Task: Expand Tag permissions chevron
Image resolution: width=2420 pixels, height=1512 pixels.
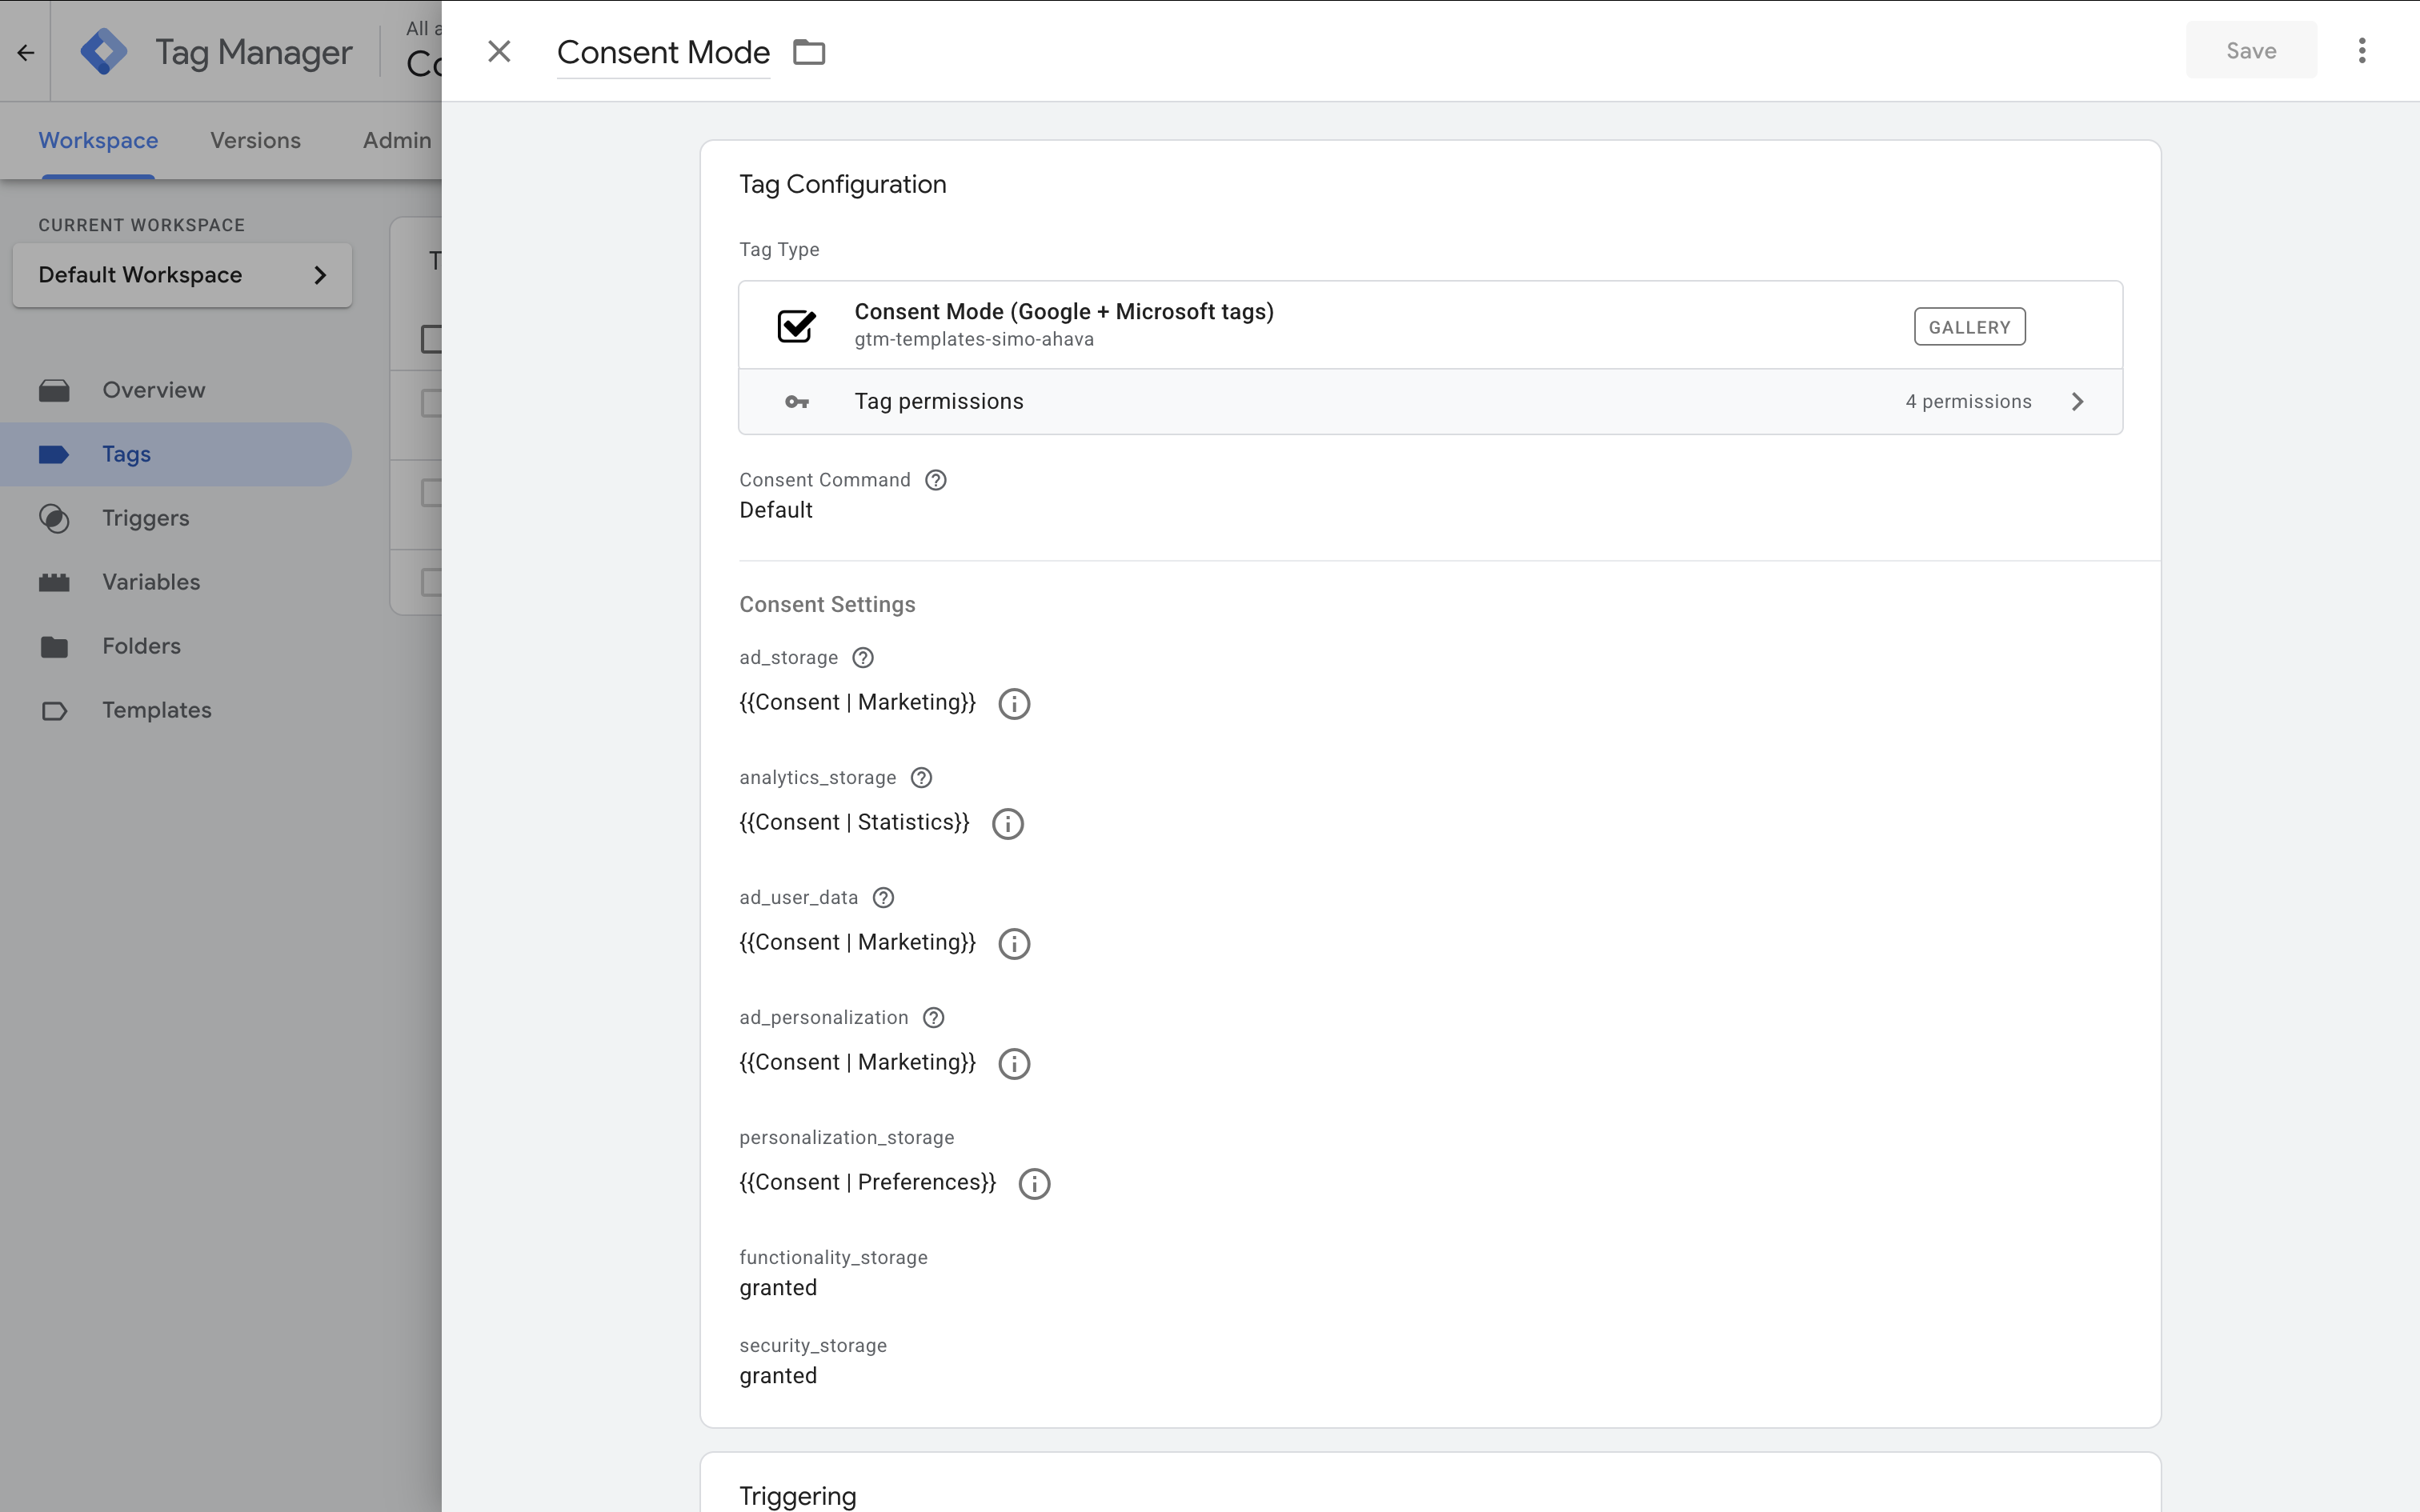Action: (x=2077, y=402)
